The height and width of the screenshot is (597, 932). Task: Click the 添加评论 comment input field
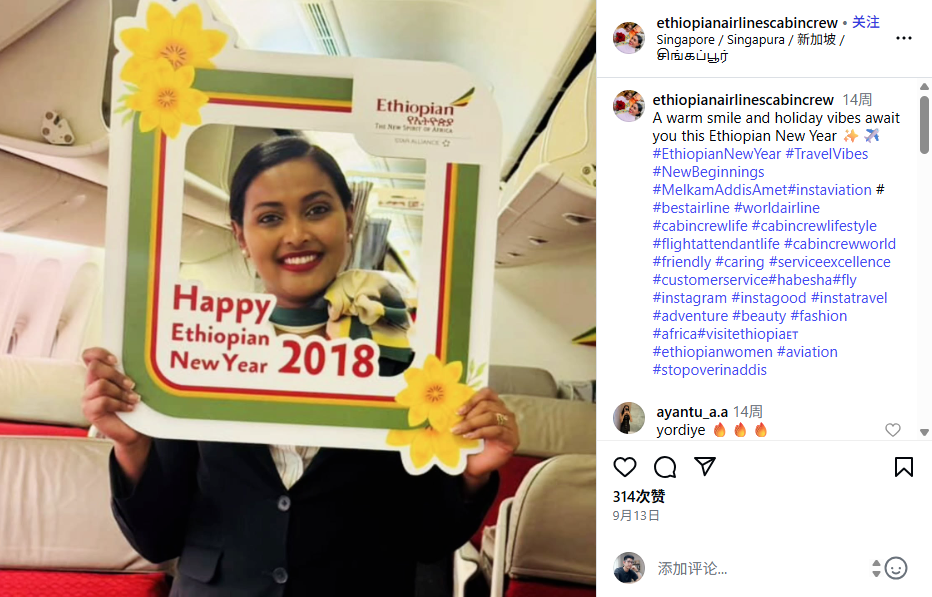coord(761,569)
